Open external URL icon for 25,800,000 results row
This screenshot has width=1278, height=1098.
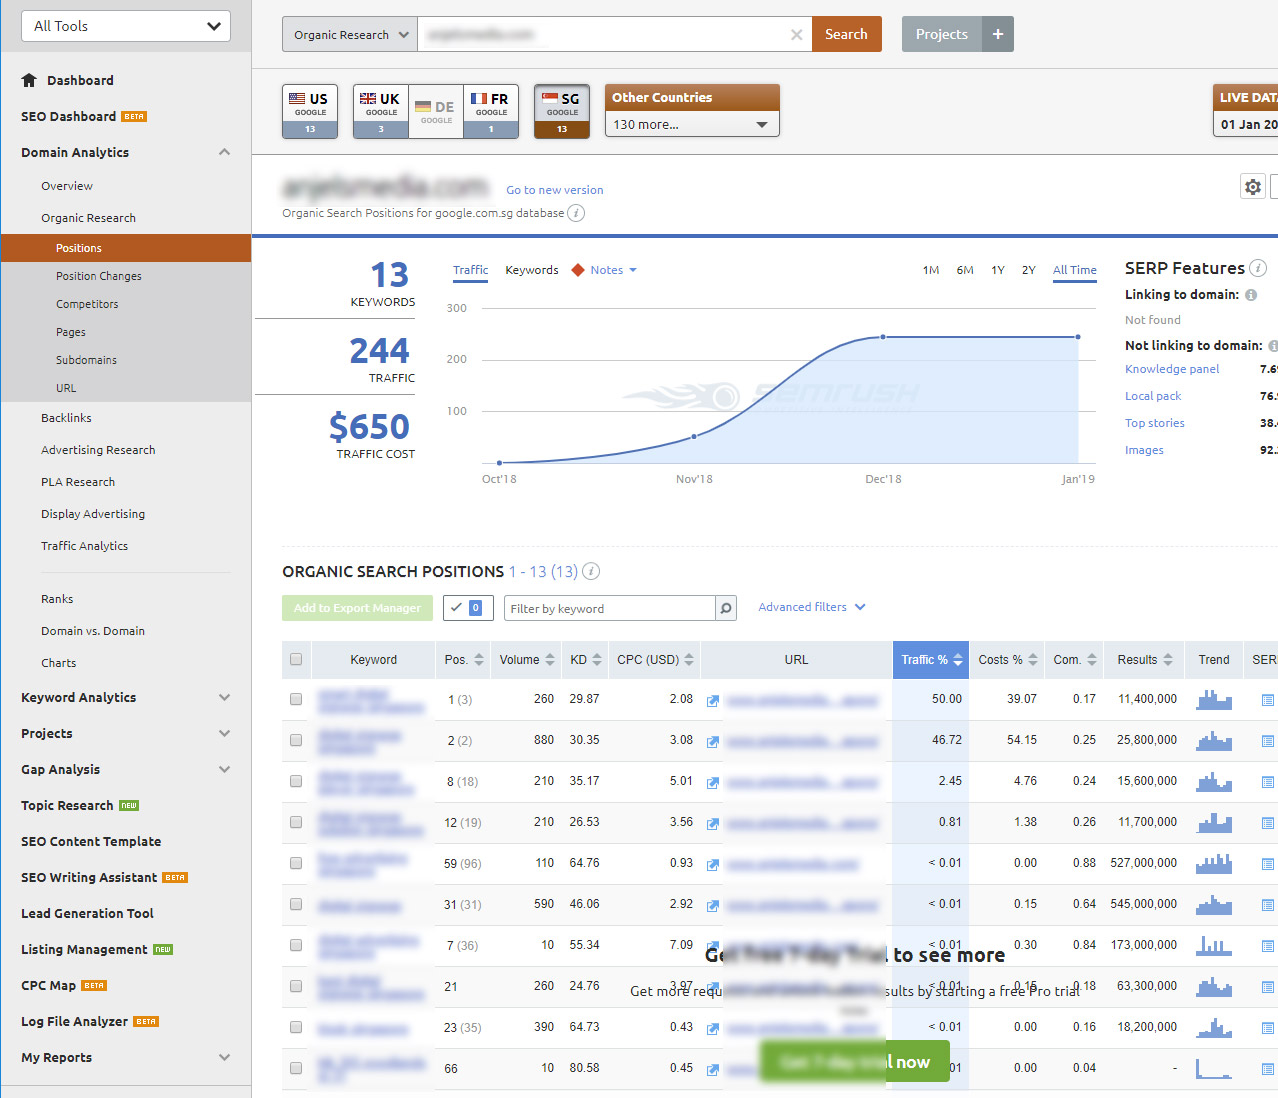713,742
